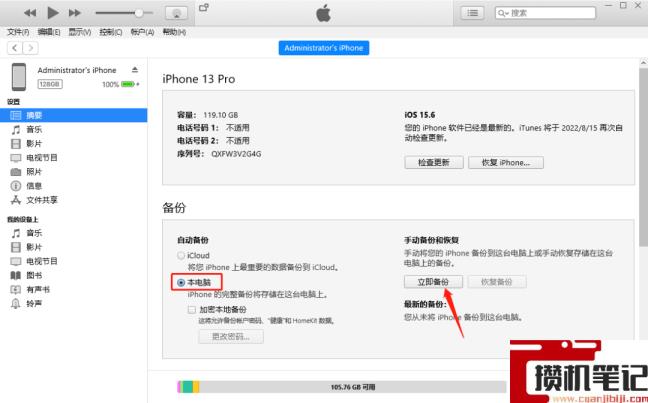Click the forward navigation arrow

[31, 48]
